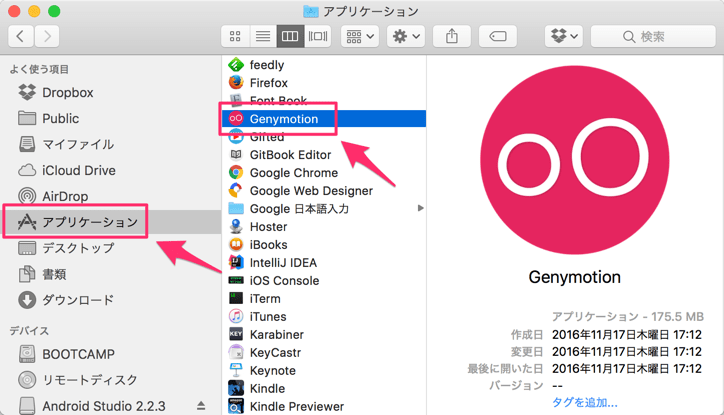Click the Share toolbar button
The height and width of the screenshot is (415, 724).
point(452,36)
